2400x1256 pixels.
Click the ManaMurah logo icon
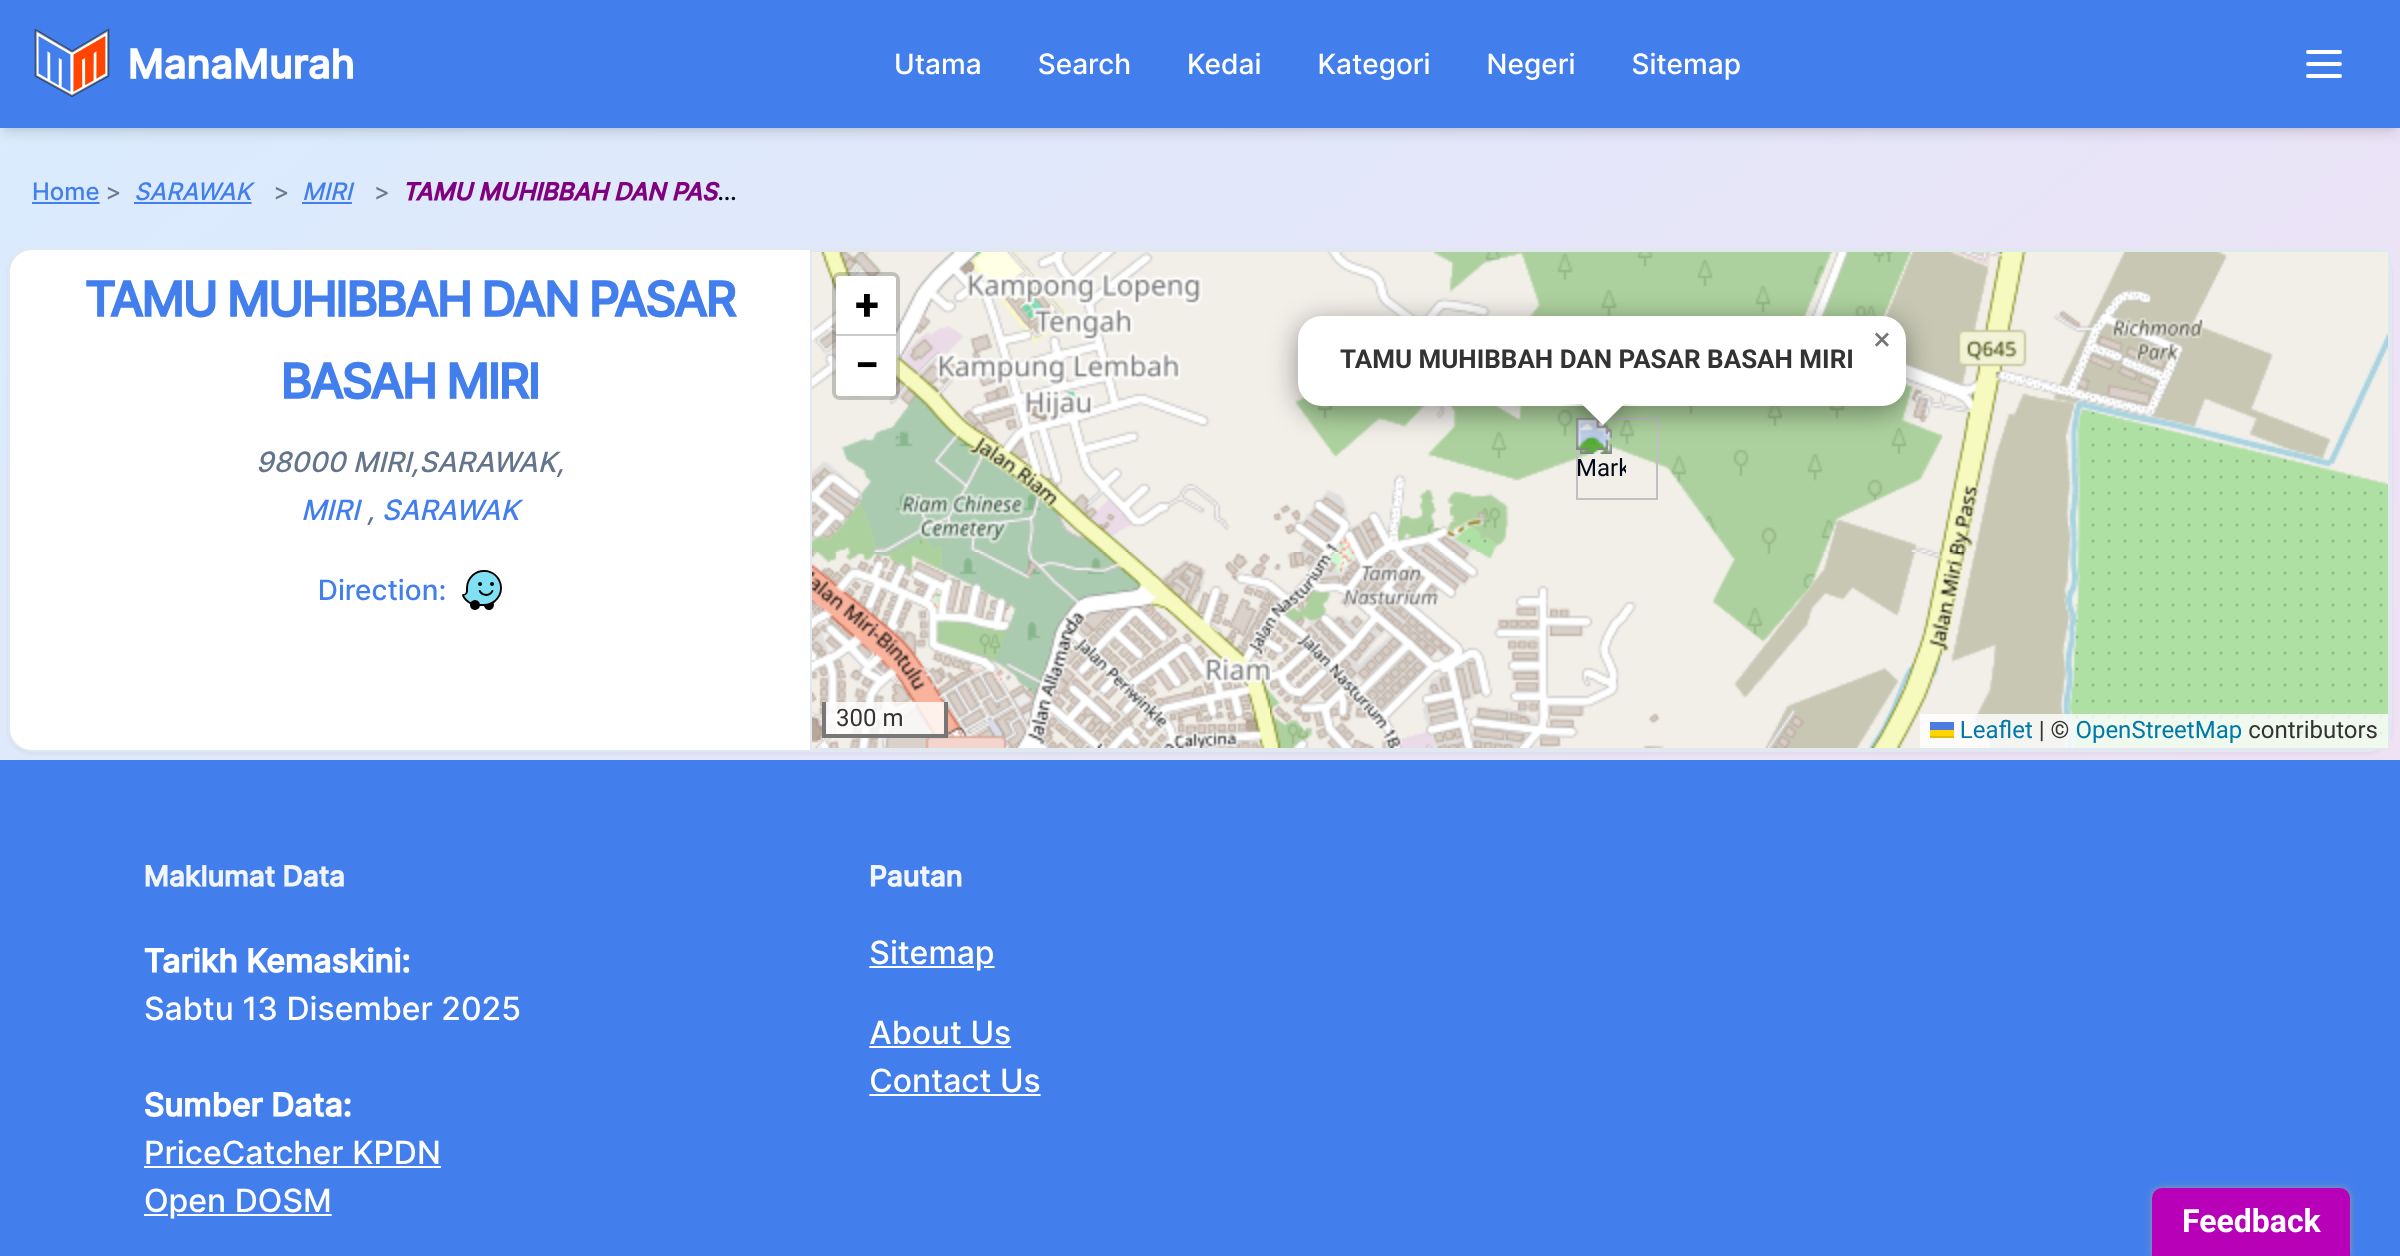coord(70,63)
